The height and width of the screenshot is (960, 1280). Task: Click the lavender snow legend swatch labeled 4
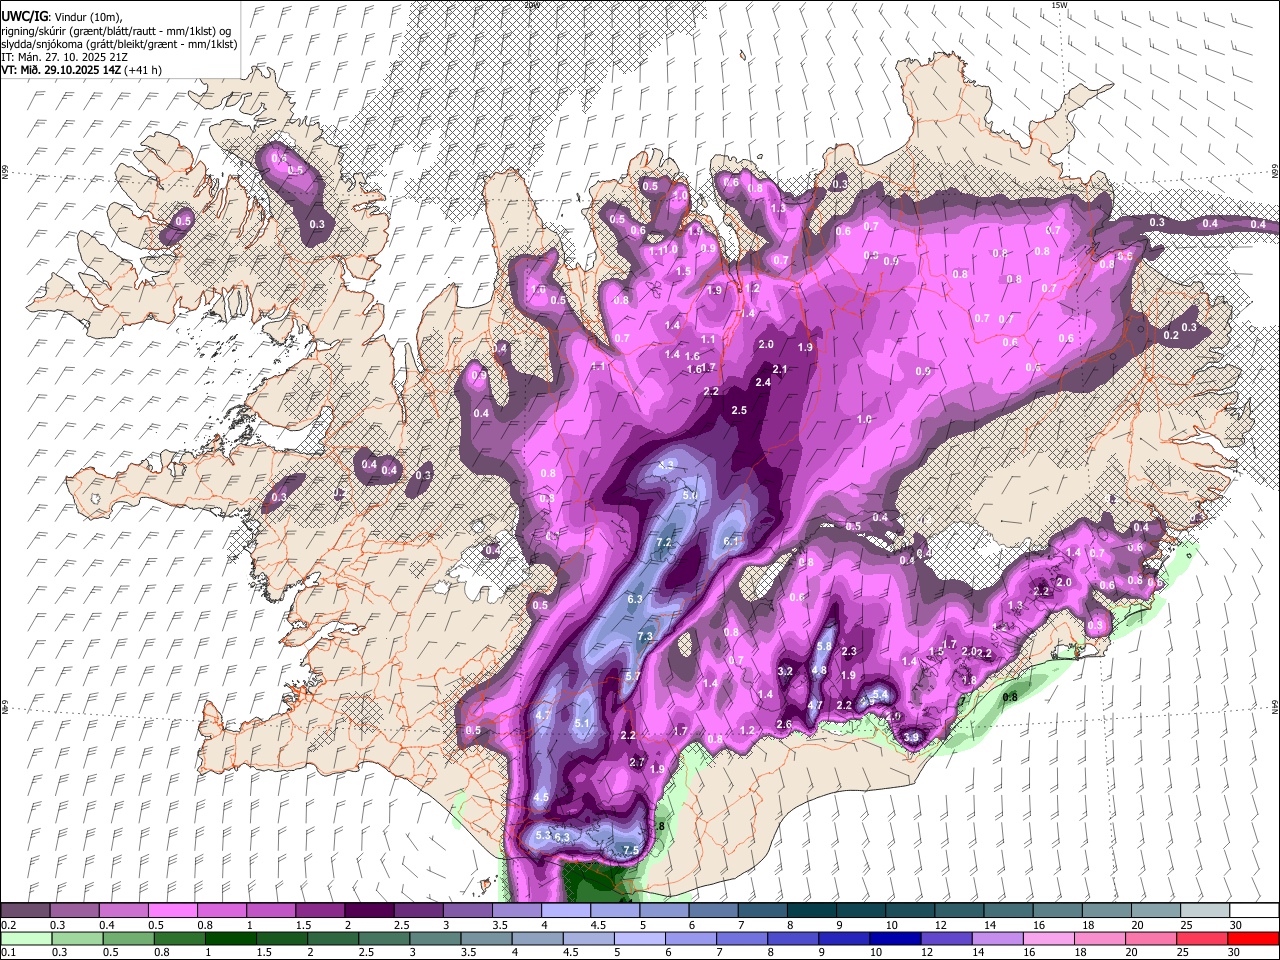click(x=566, y=911)
